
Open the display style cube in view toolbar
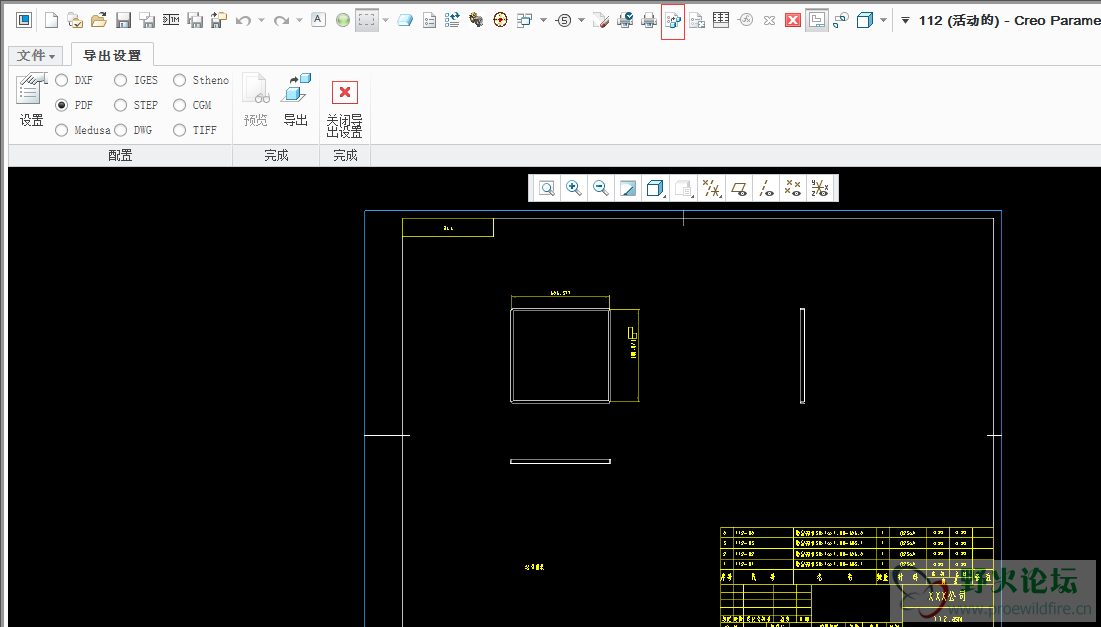coord(654,188)
